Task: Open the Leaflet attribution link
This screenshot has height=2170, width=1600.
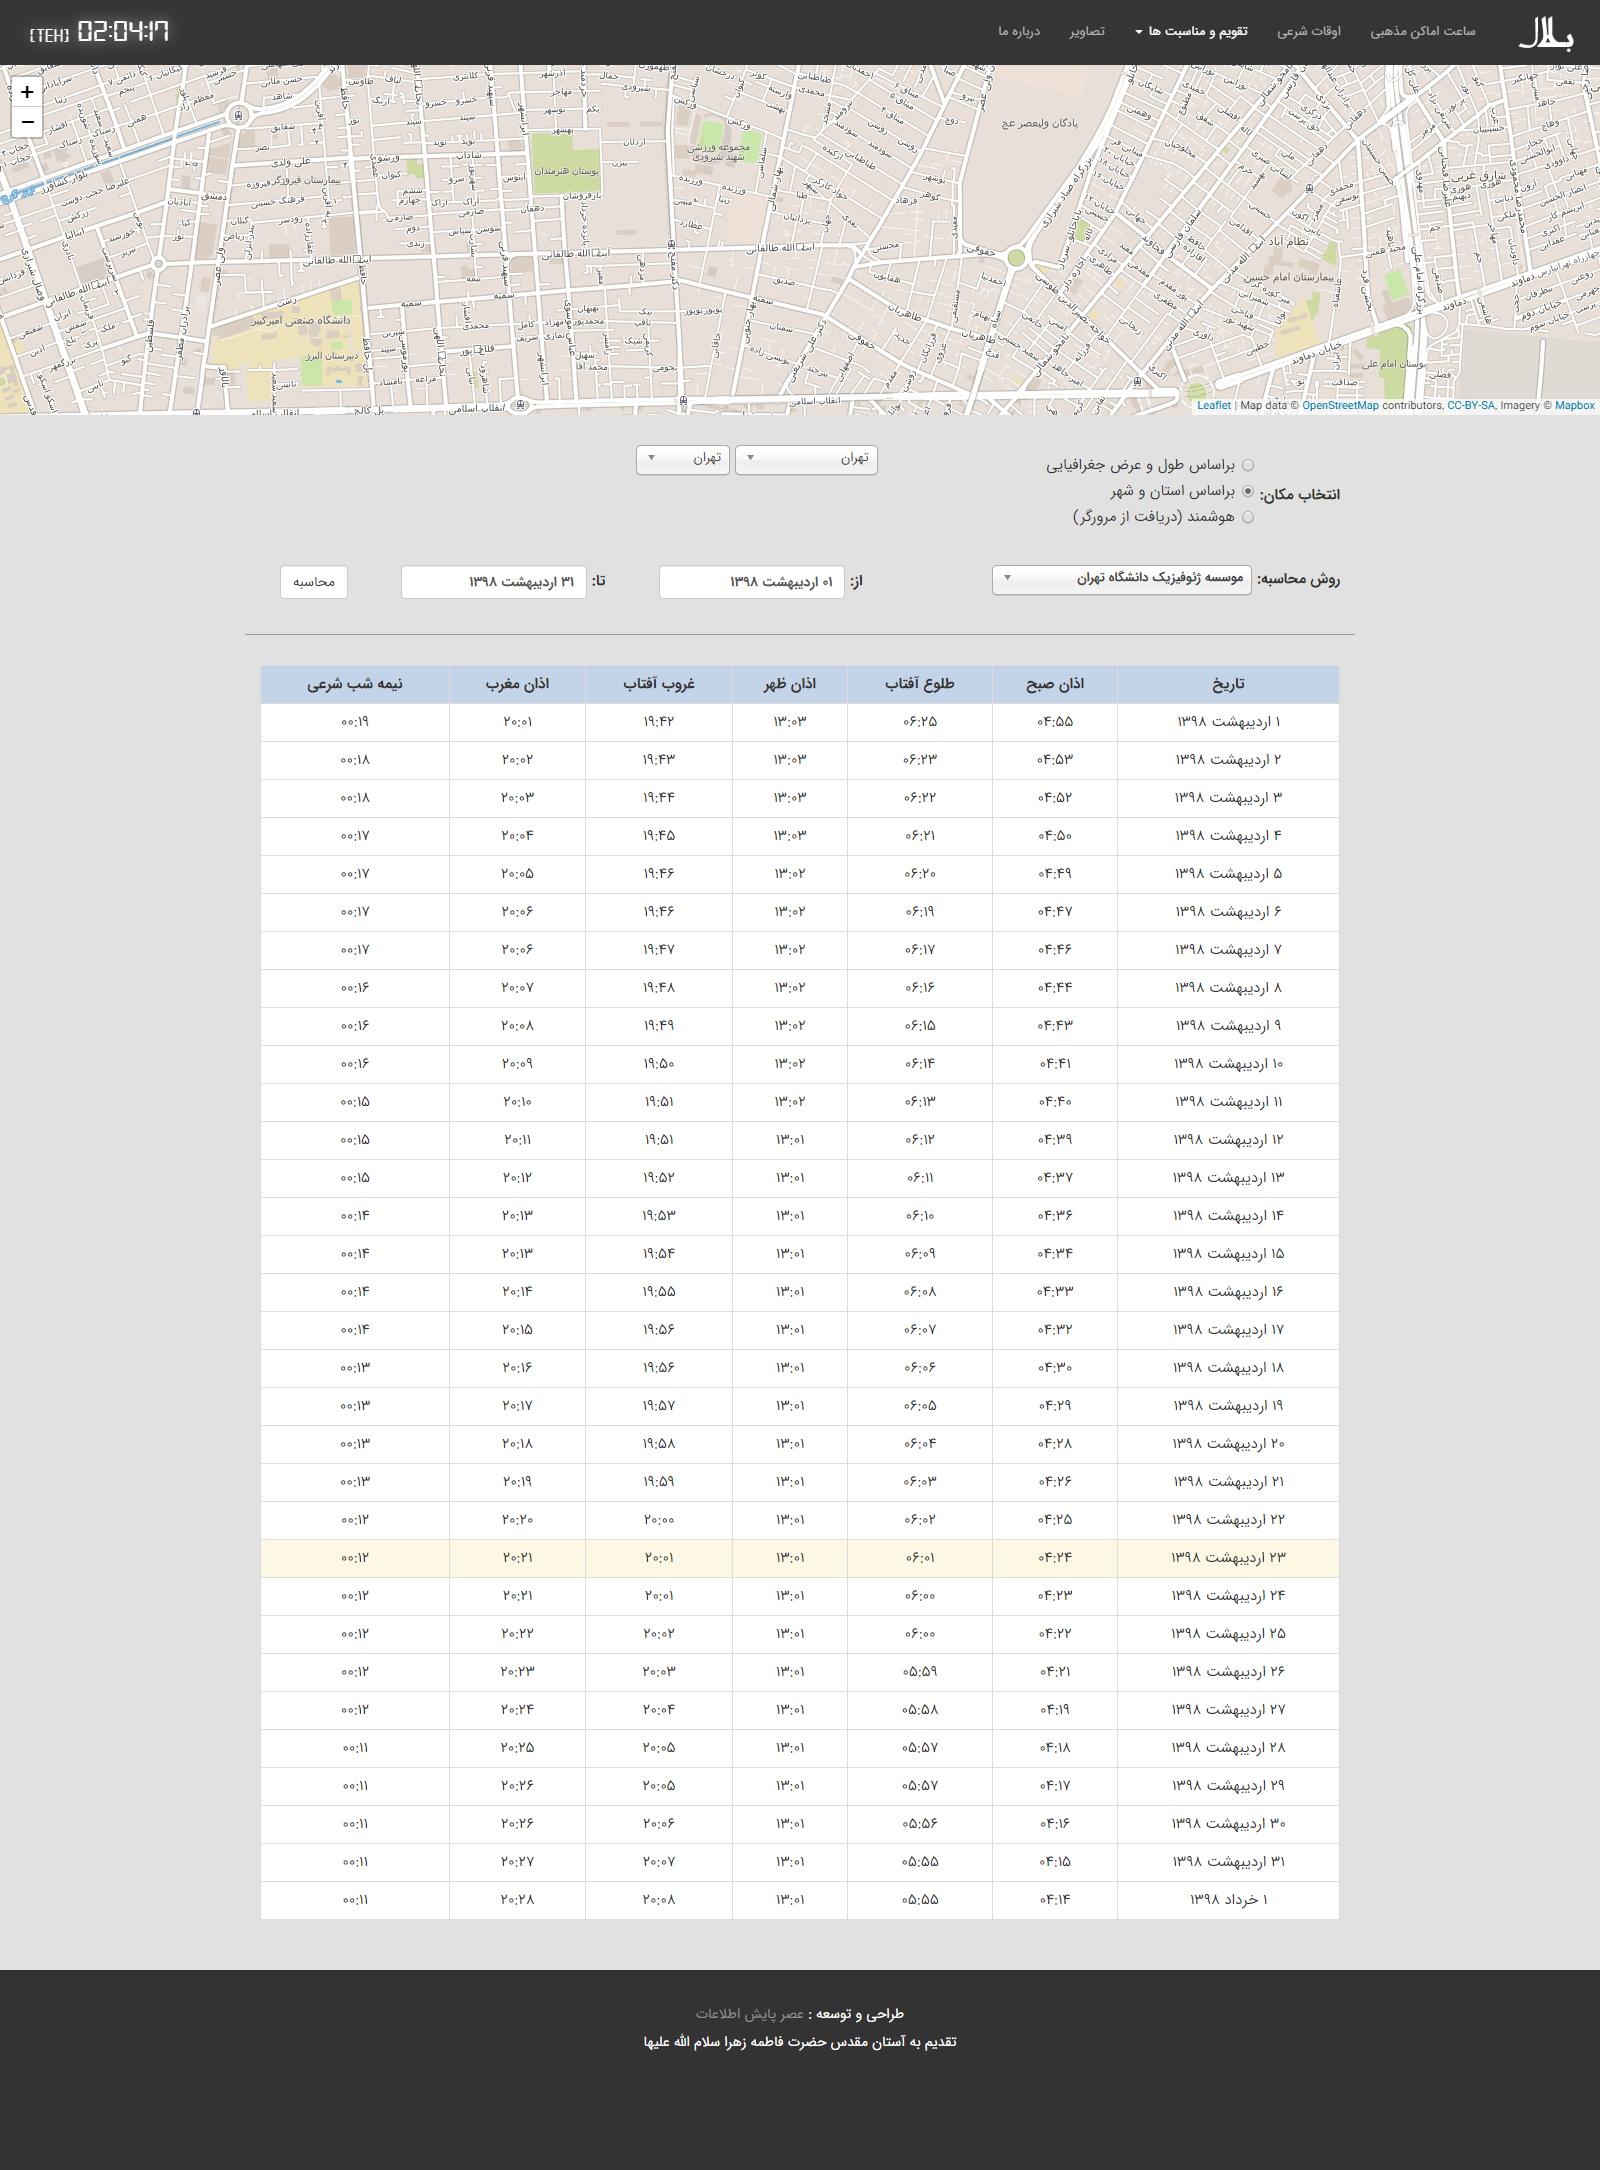Action: click(x=1214, y=406)
